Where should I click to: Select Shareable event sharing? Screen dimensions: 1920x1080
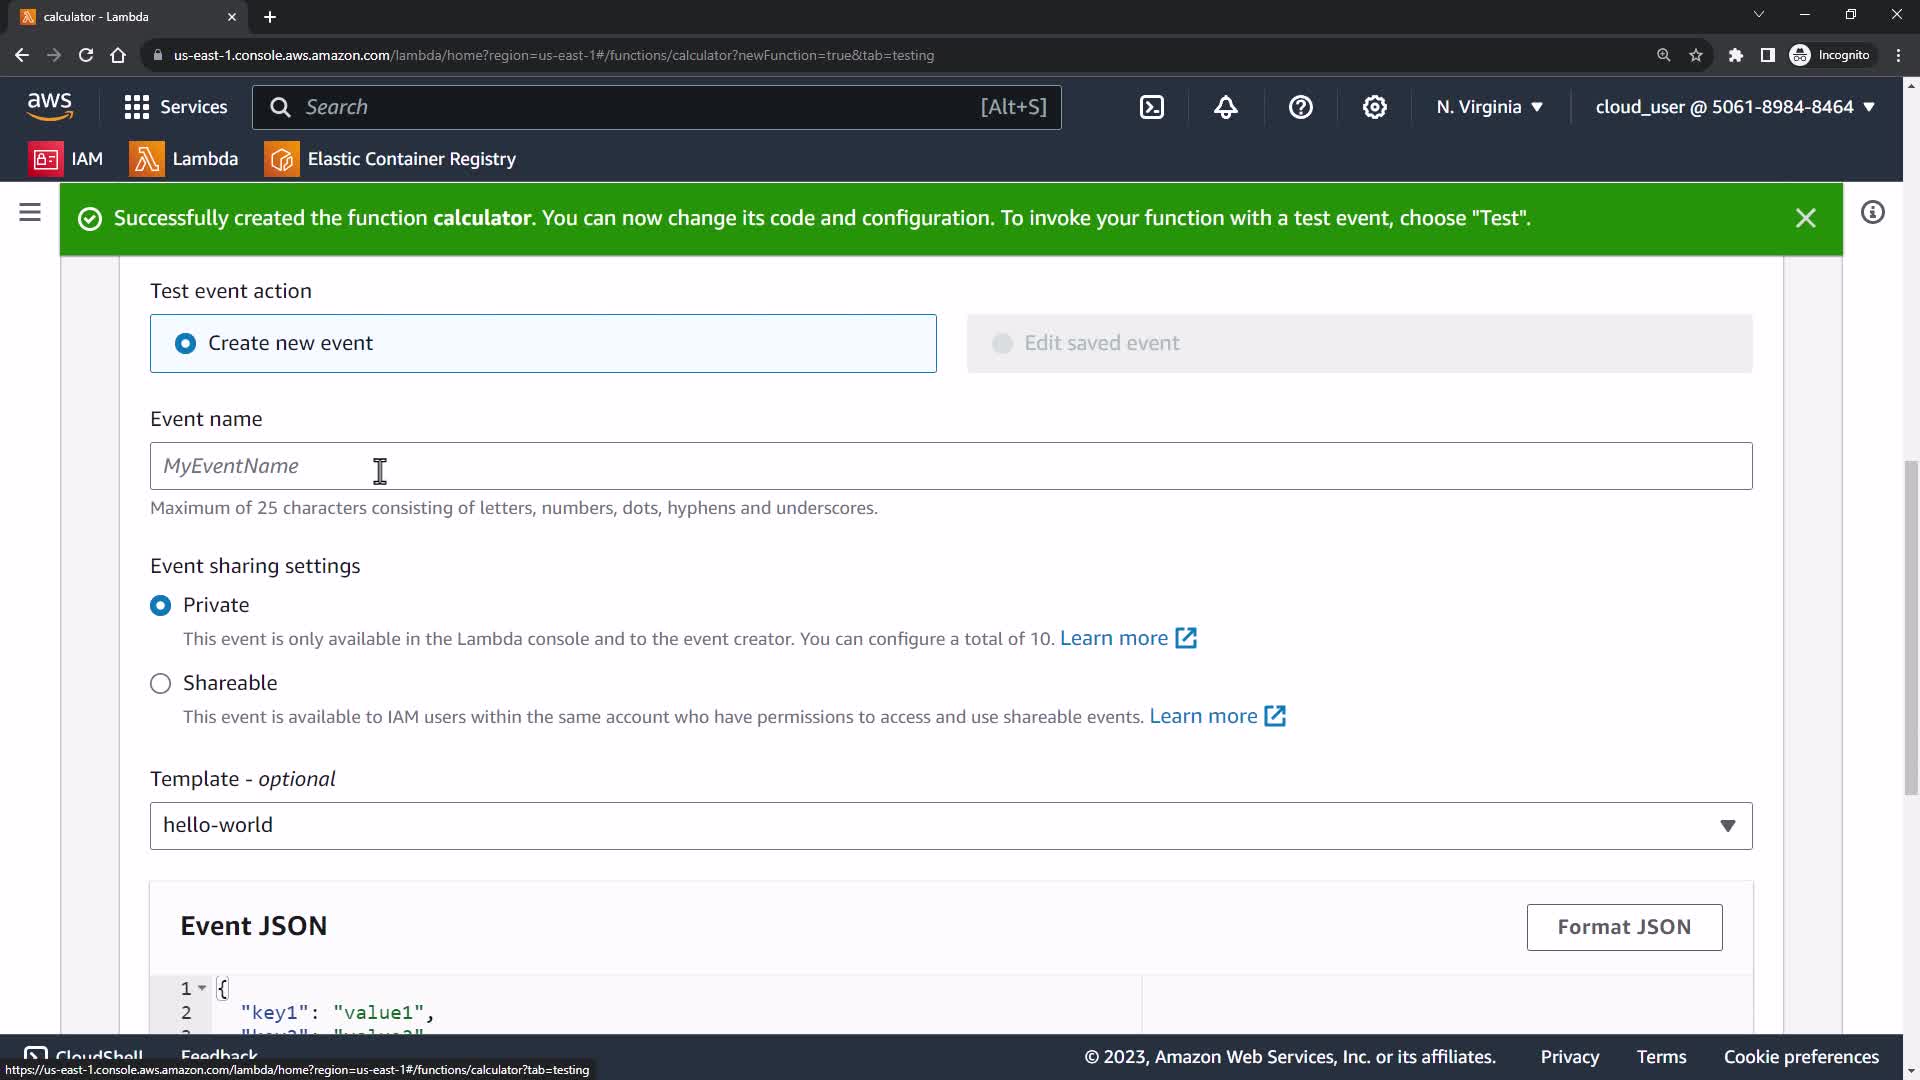click(160, 683)
